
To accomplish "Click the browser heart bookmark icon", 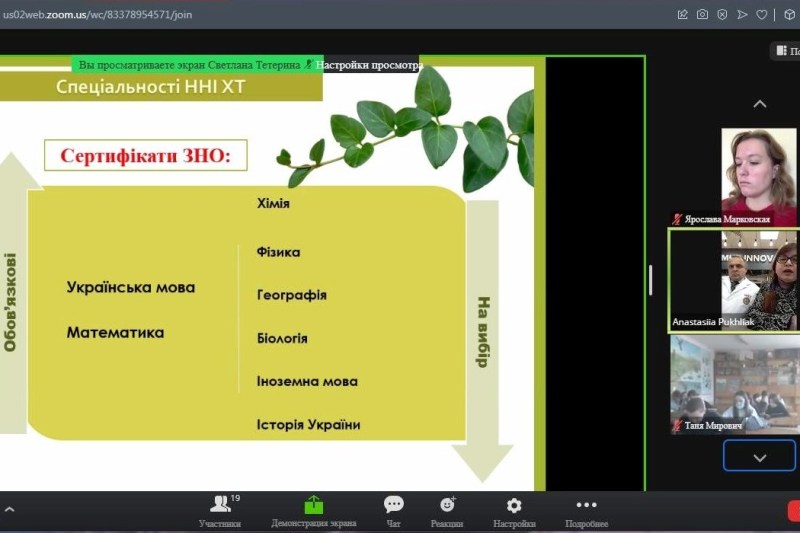I will point(762,14).
